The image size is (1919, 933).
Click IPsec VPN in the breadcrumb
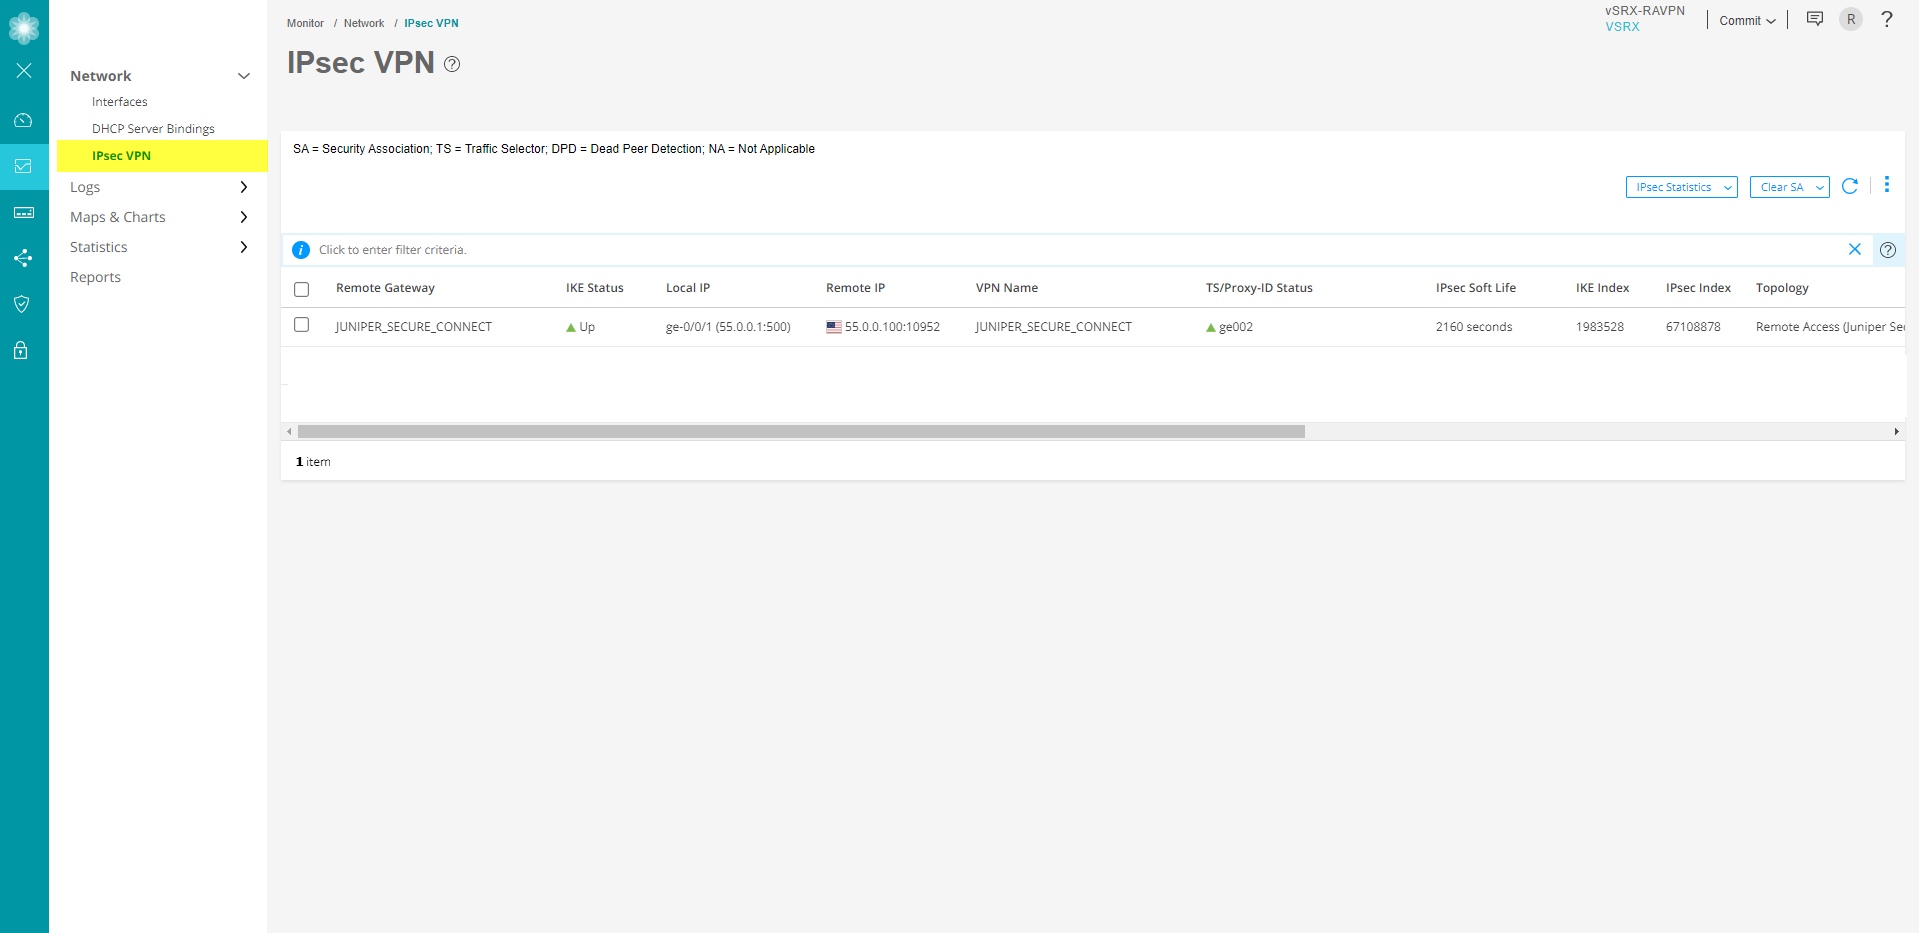point(432,23)
